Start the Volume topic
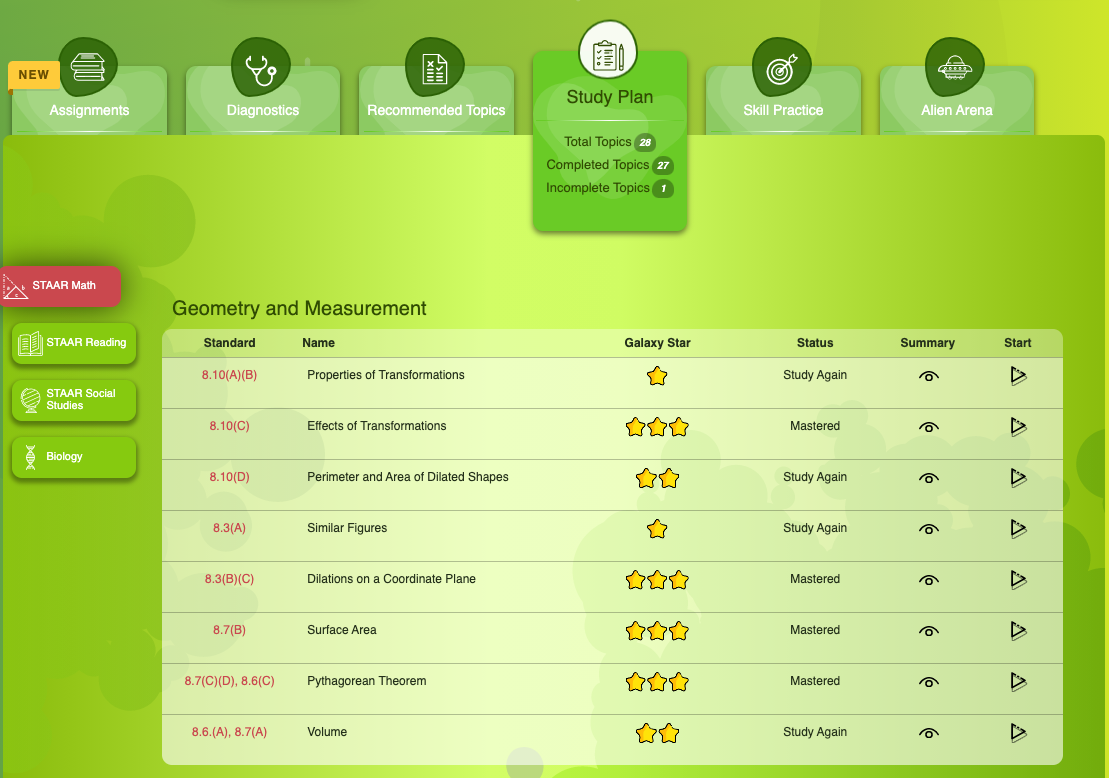 point(1018,732)
